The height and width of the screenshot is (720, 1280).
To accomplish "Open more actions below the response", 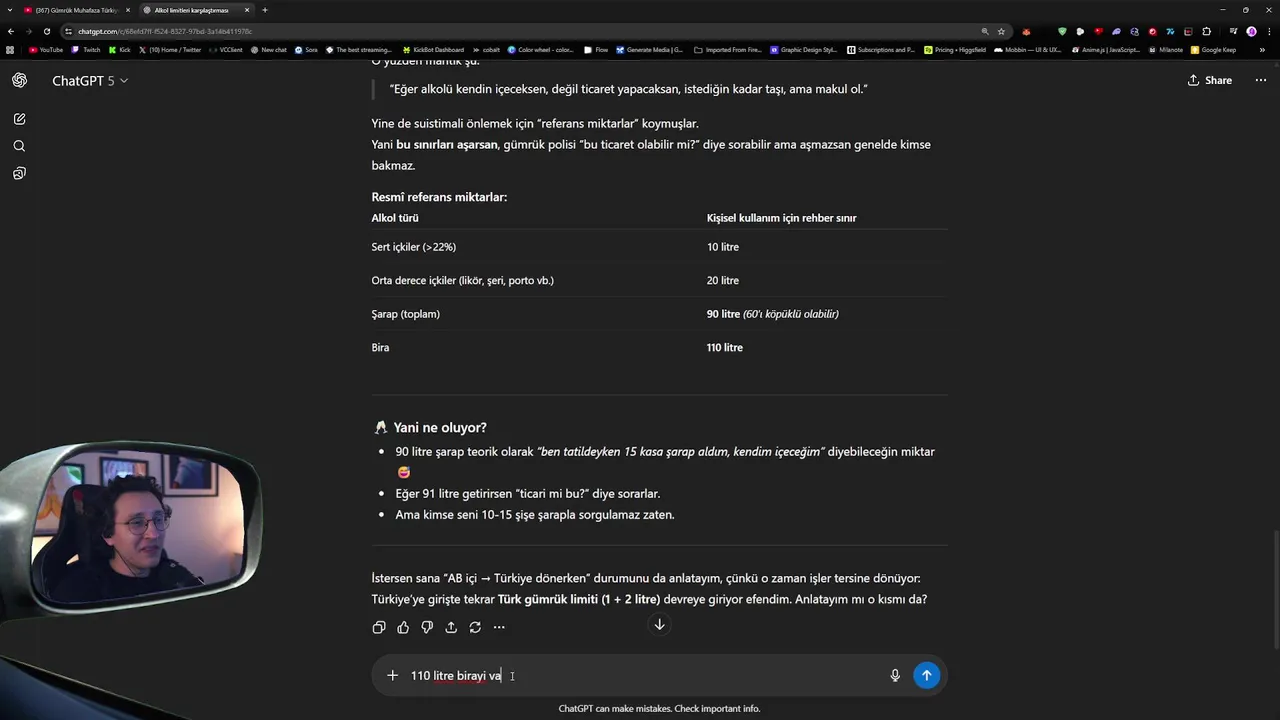I will click(x=499, y=627).
